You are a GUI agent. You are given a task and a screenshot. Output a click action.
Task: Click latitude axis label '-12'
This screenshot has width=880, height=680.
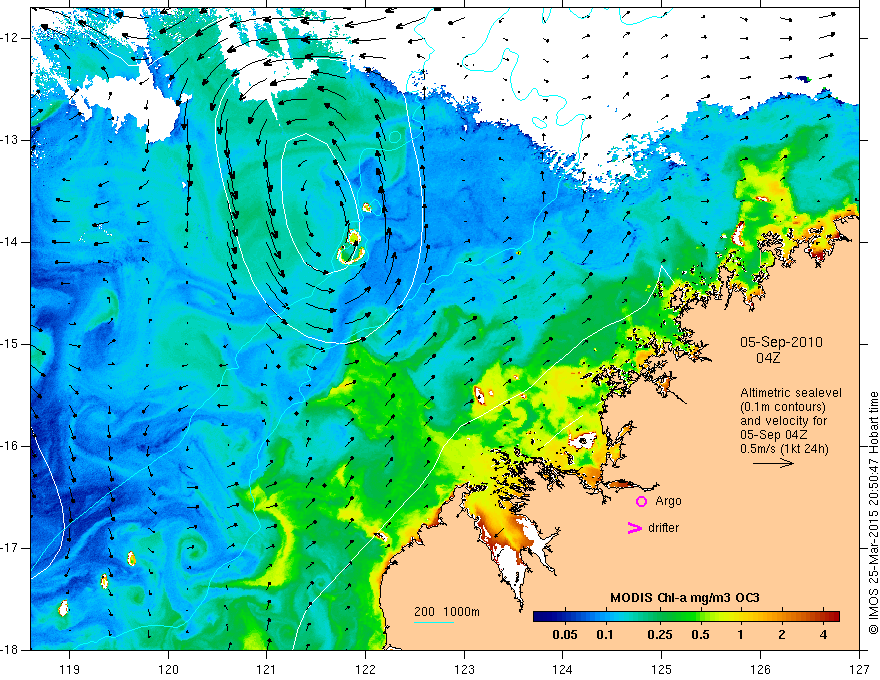[x=11, y=38]
